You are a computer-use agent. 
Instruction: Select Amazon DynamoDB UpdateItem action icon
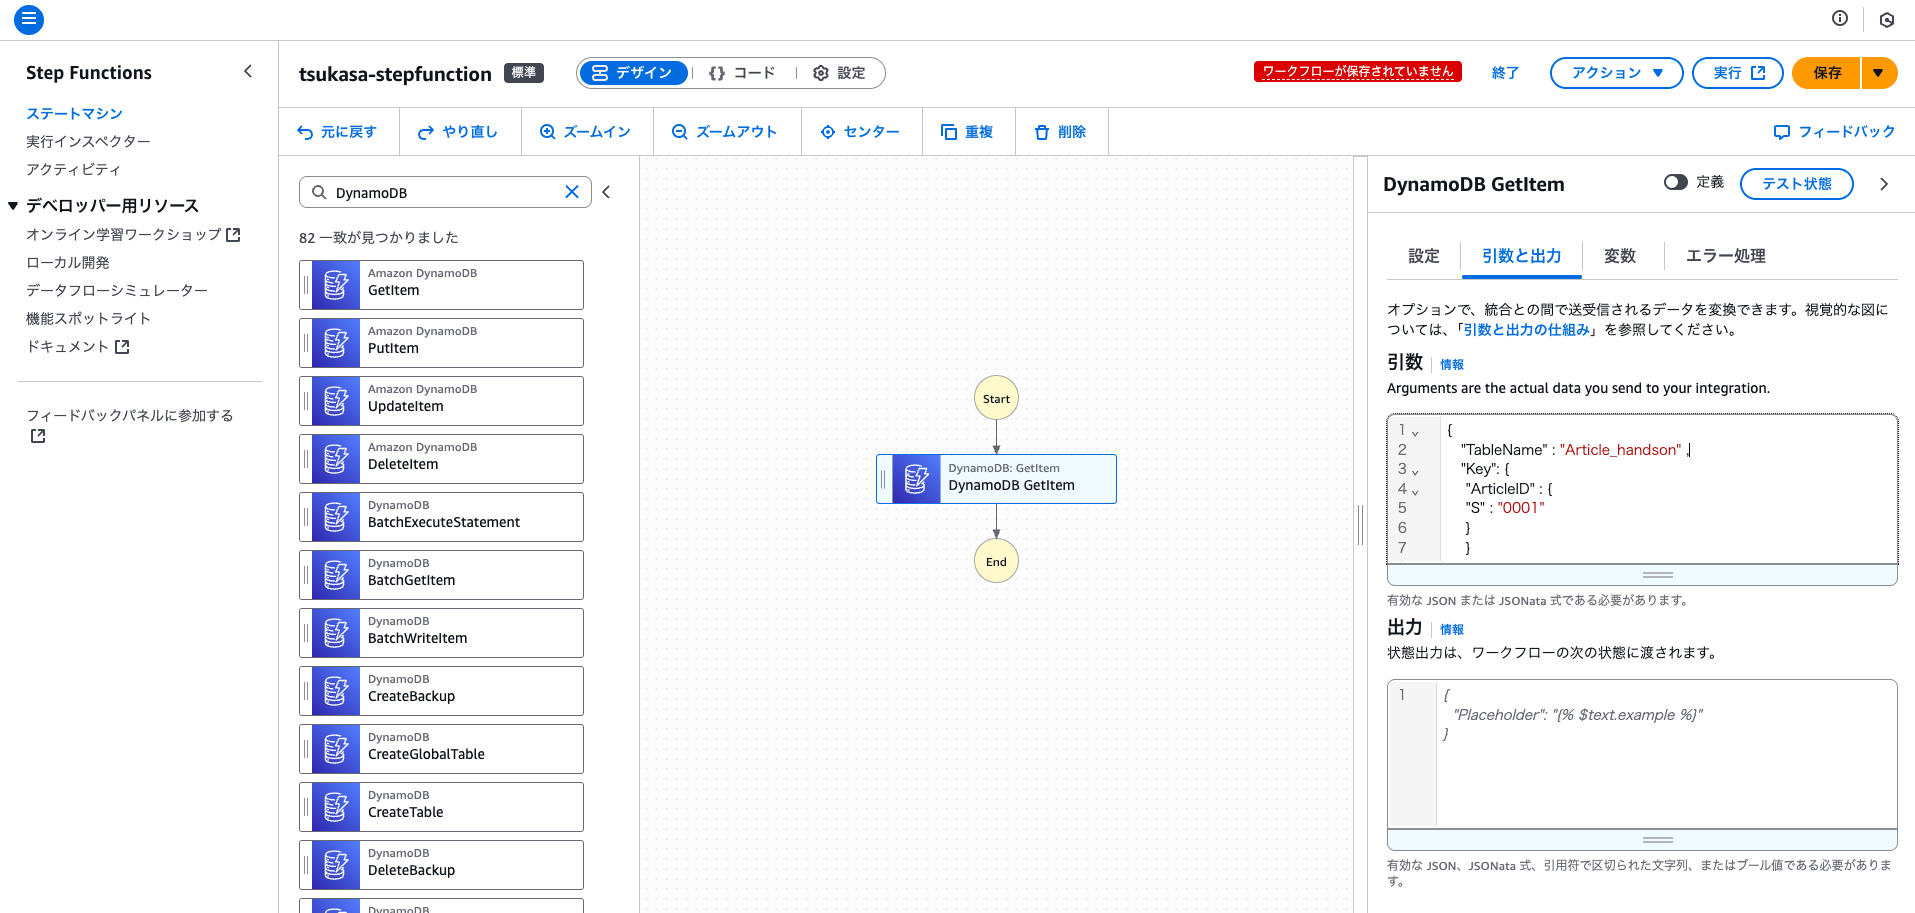[x=336, y=401]
